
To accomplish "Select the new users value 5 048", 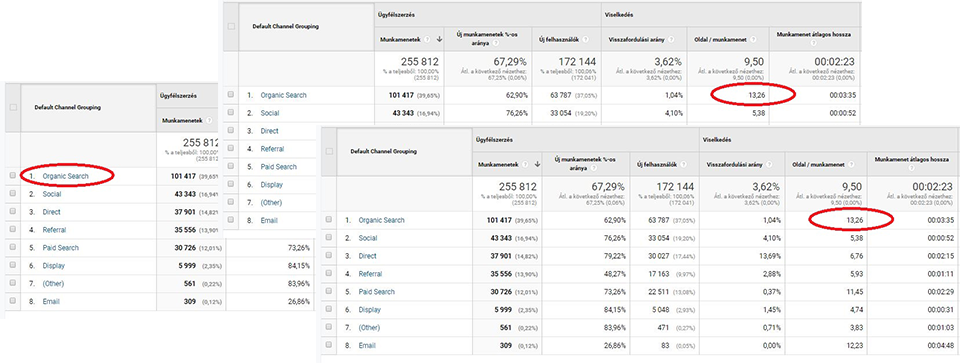I will (x=662, y=310).
